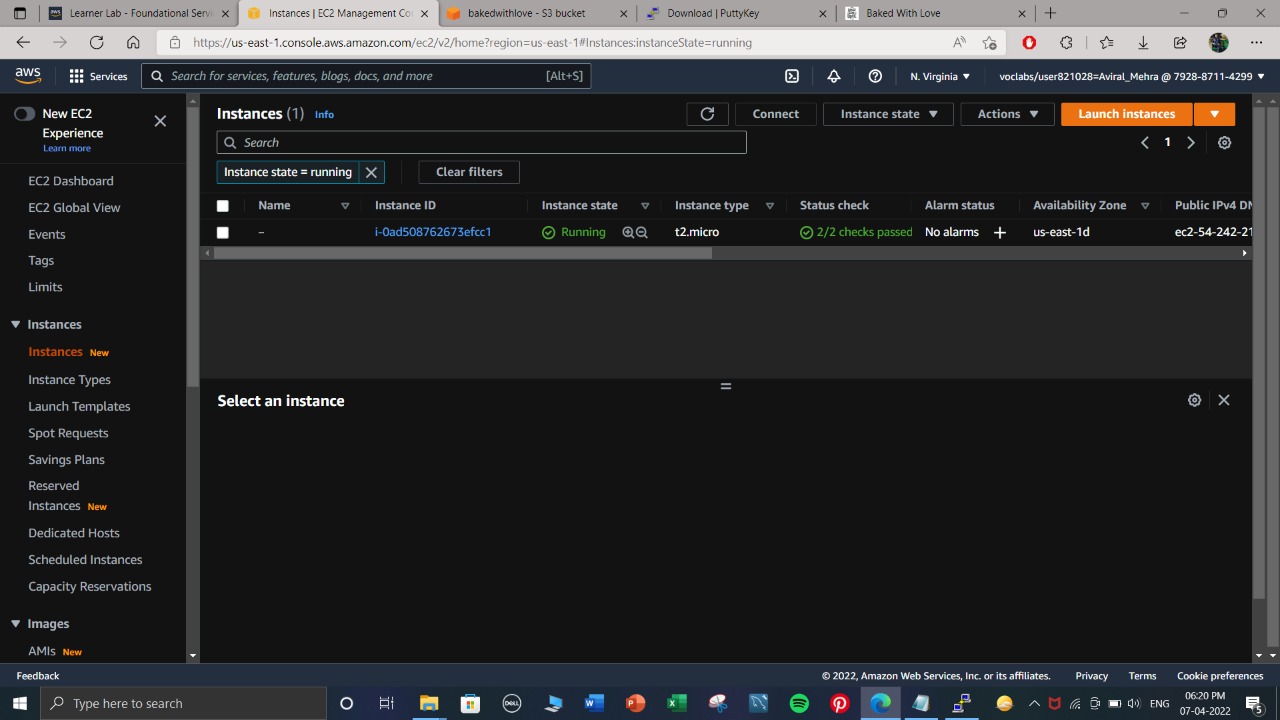Viewport: 1280px width, 720px height.
Task: Go to next page of instances
Action: point(1190,143)
